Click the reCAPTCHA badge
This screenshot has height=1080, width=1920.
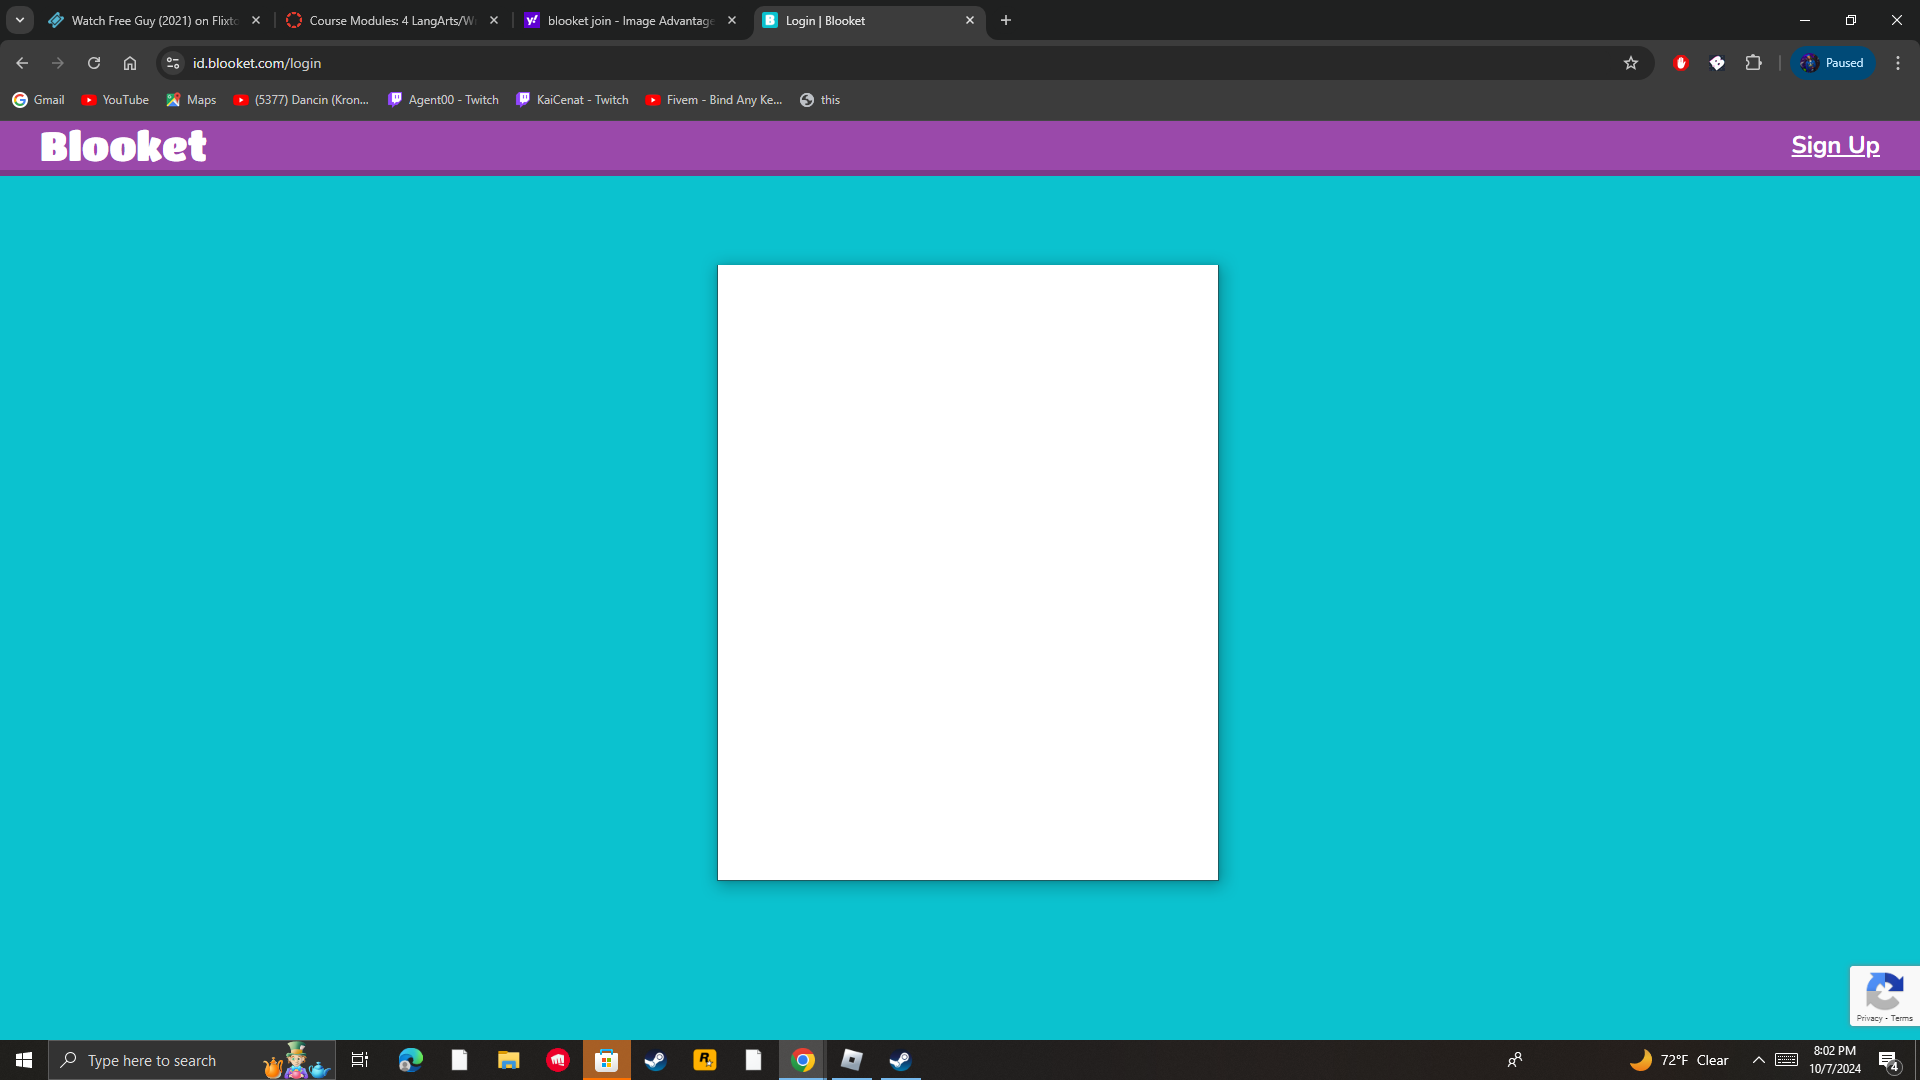[x=1884, y=996]
